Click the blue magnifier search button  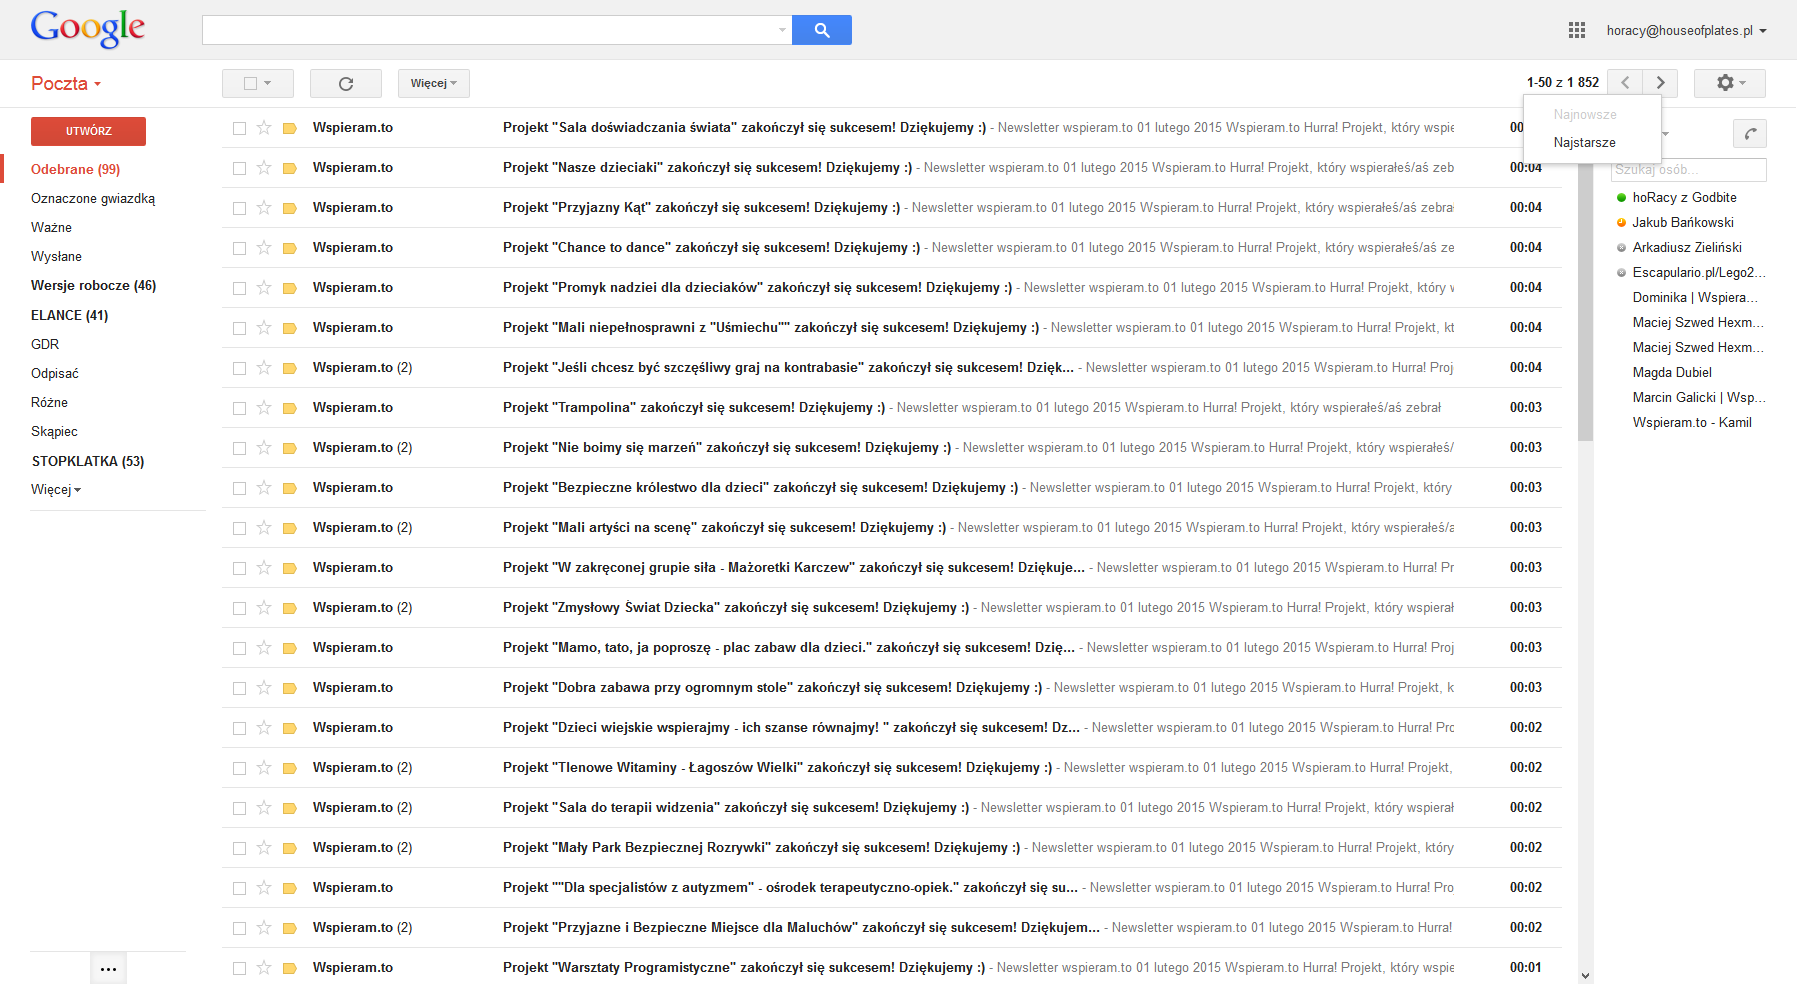(821, 30)
